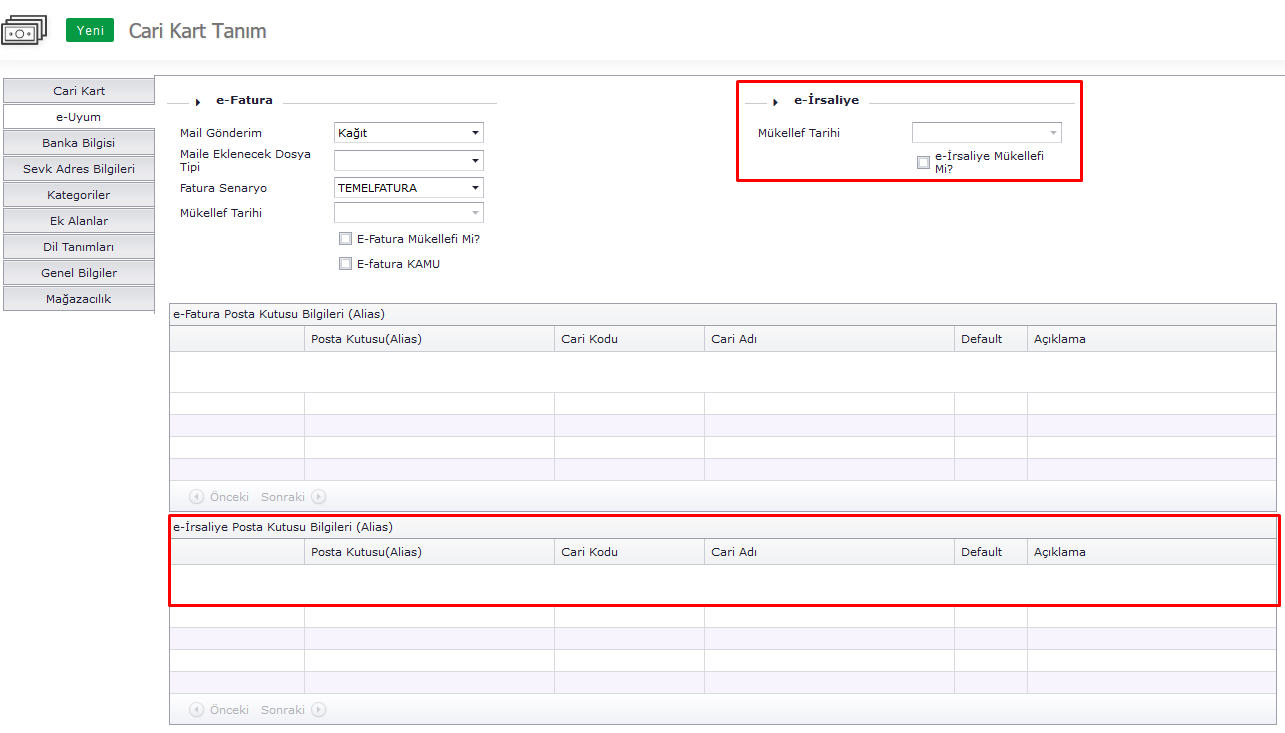Viewport: 1285px width, 733px height.
Task: Click the money card icon at top left
Action: point(24,30)
